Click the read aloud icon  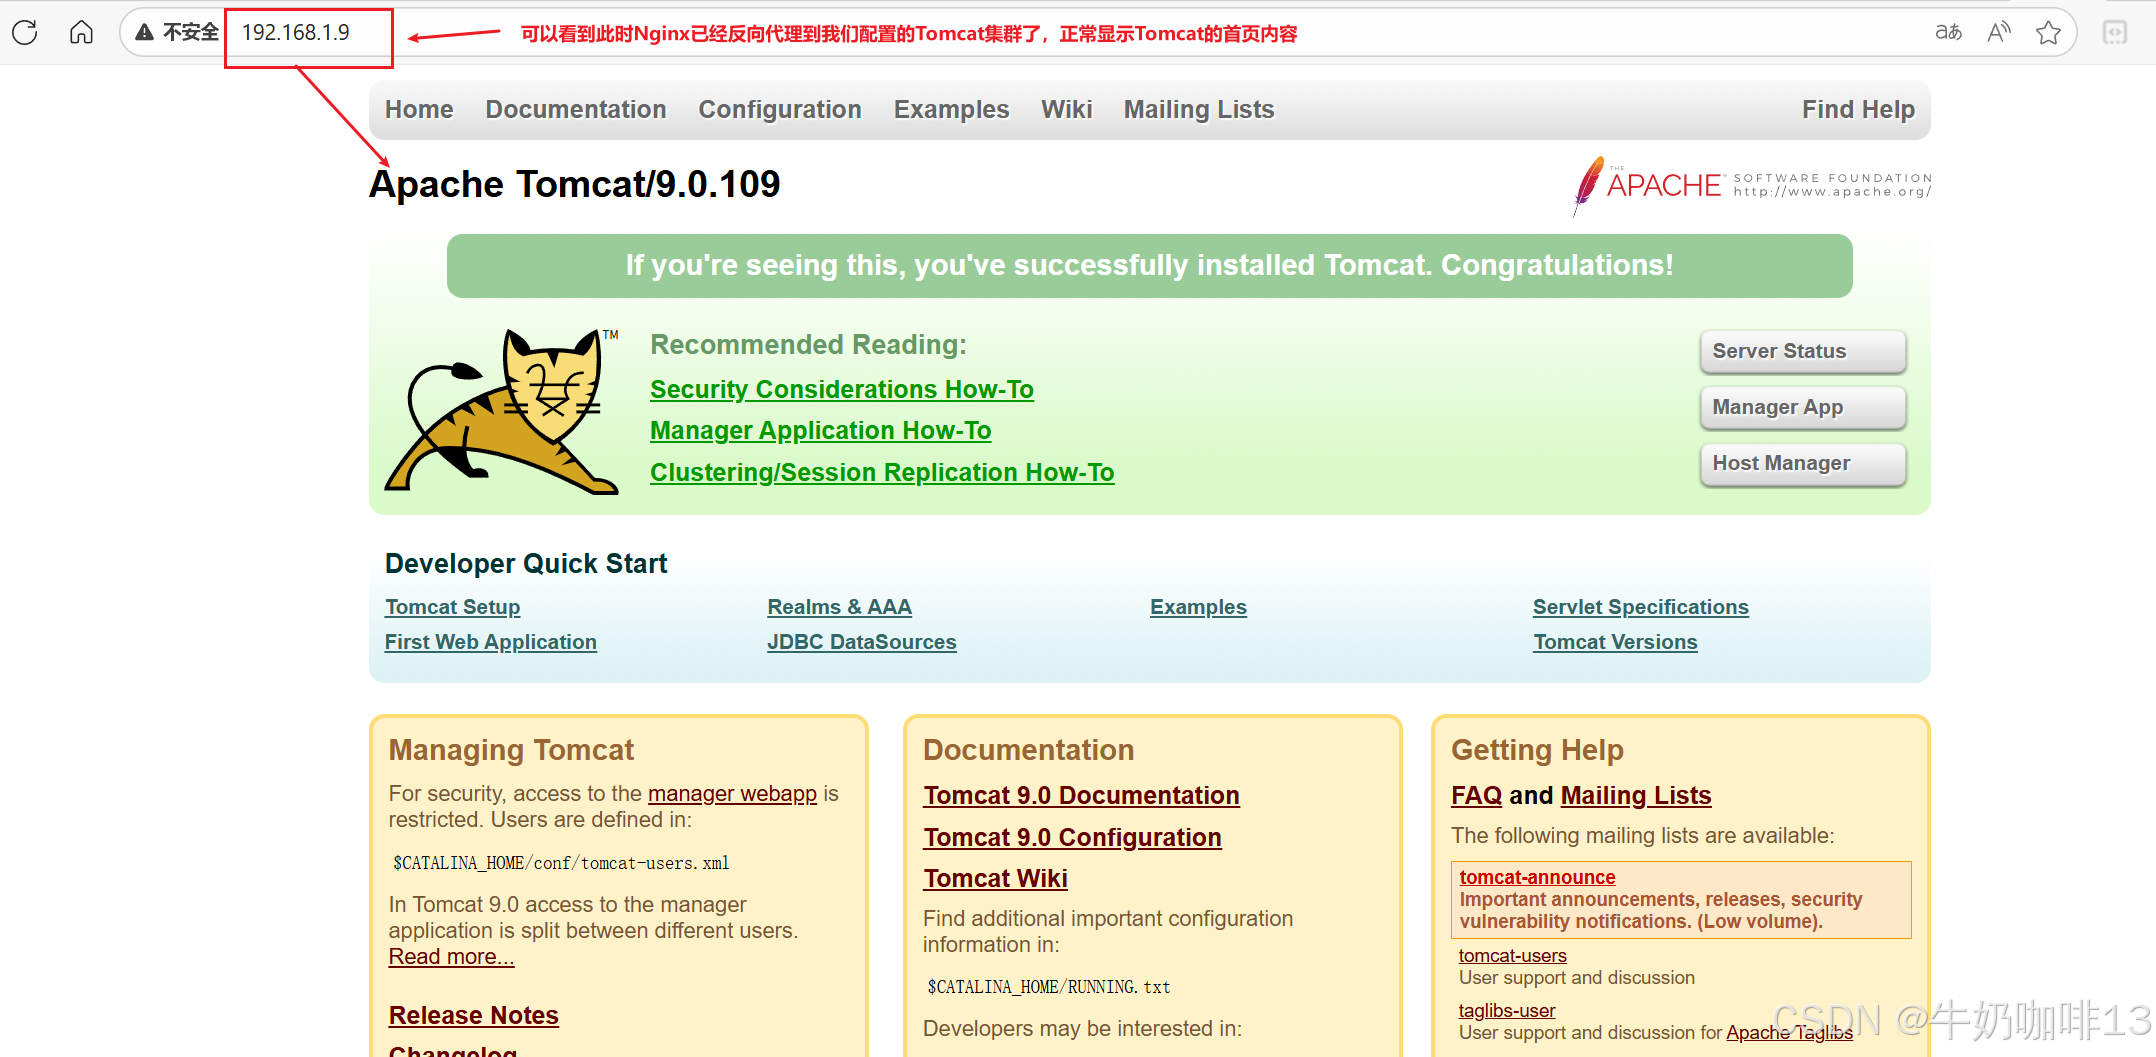[1998, 32]
